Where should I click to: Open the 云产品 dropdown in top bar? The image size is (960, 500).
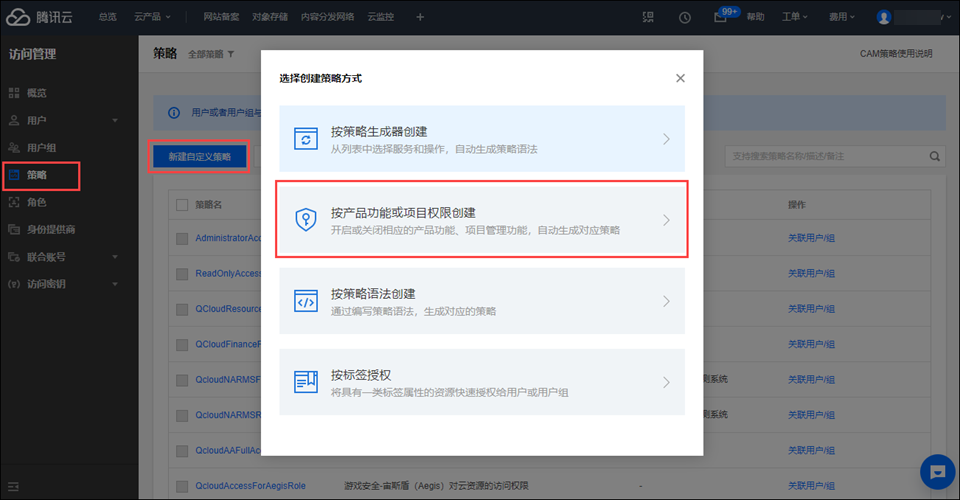[152, 17]
